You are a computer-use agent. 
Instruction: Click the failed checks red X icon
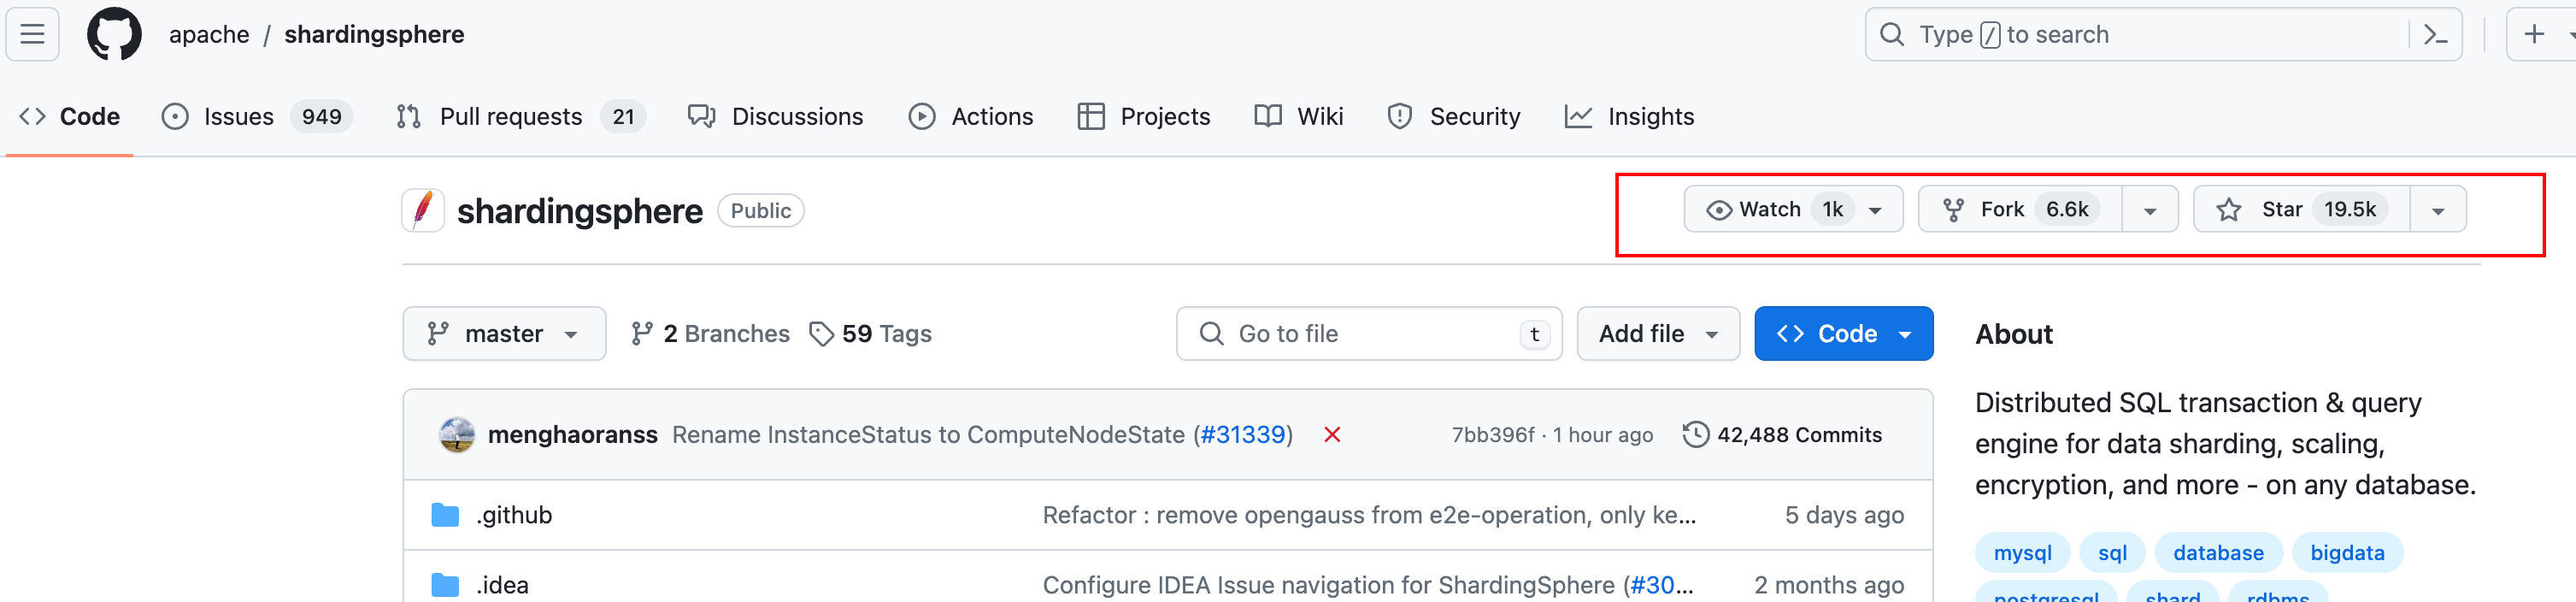[1332, 435]
